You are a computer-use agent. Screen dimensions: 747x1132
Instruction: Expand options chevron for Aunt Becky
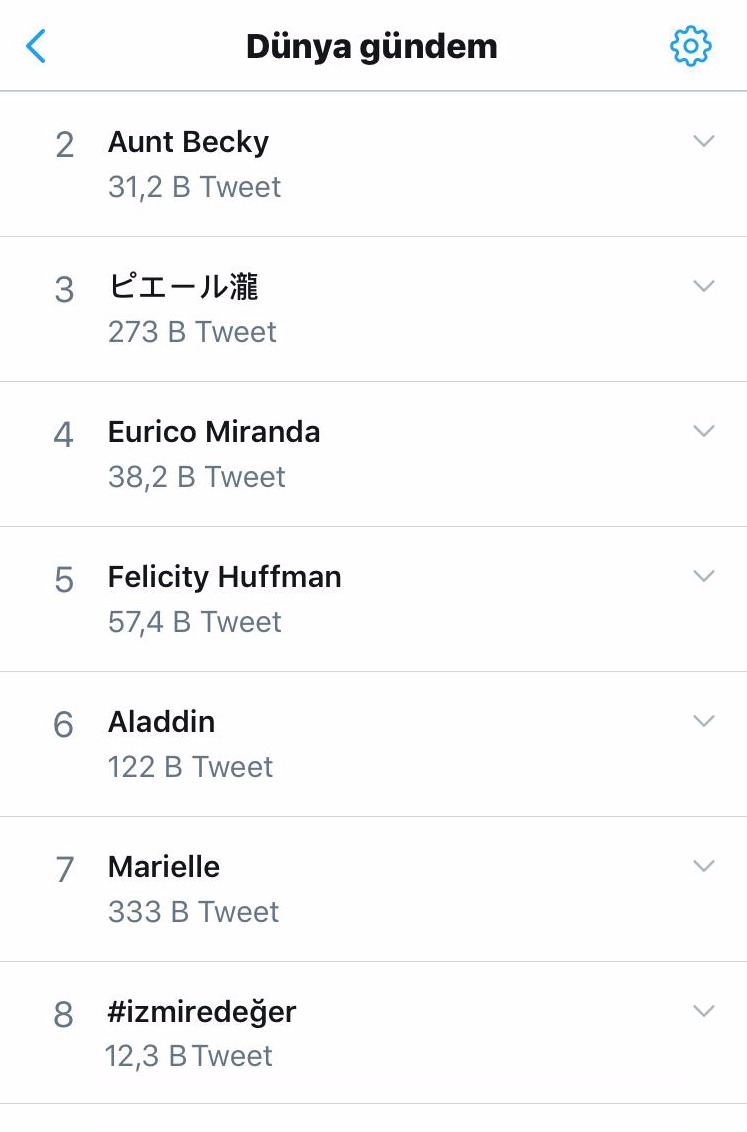click(704, 142)
